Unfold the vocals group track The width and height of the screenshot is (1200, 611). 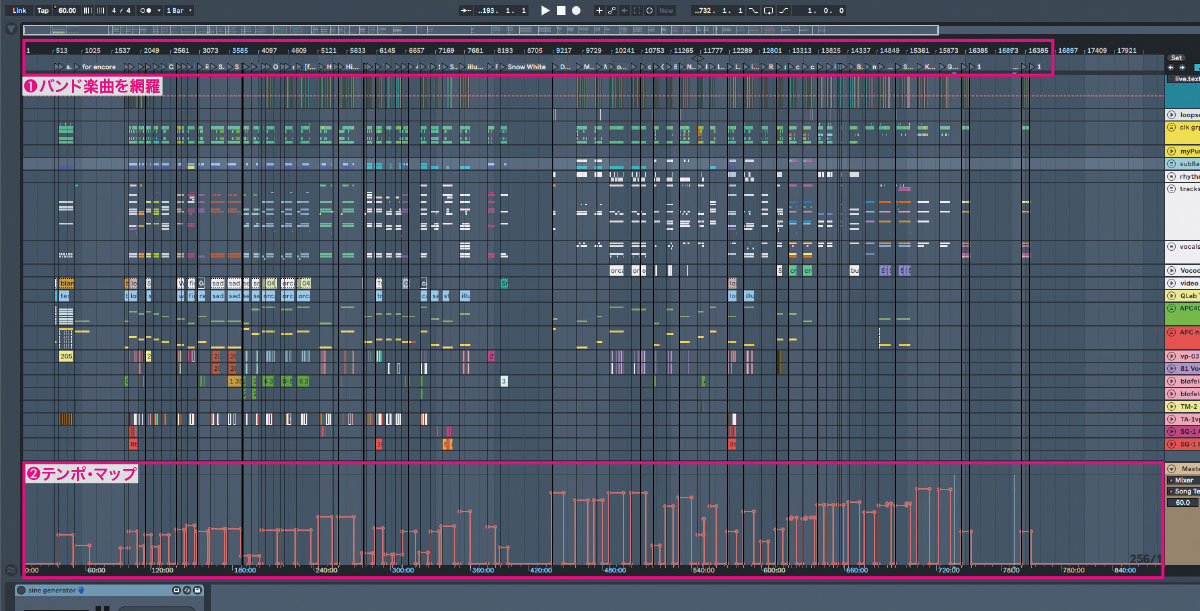click(1172, 246)
